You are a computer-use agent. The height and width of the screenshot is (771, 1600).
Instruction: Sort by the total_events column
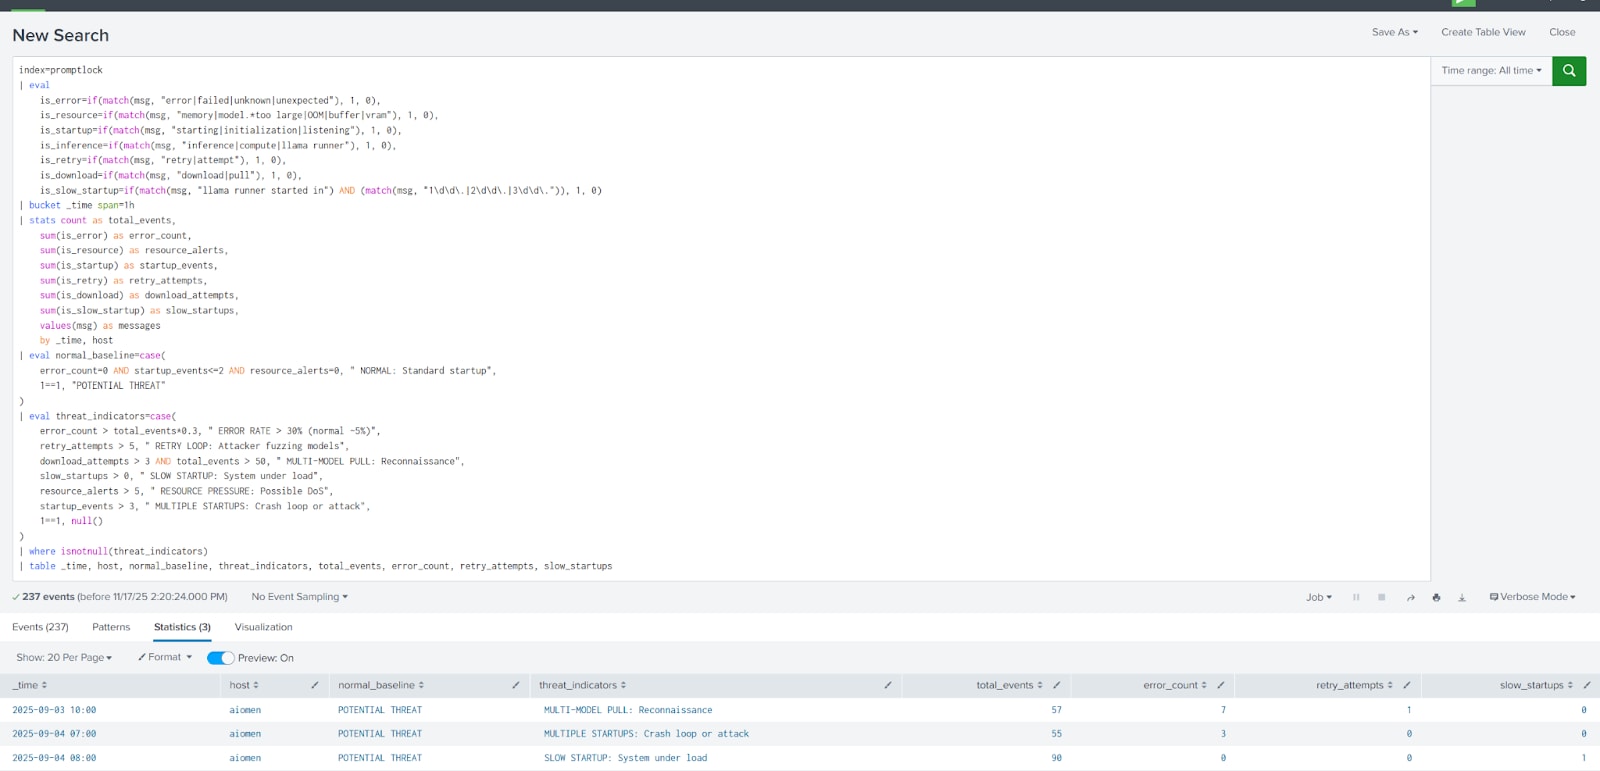click(x=1008, y=685)
